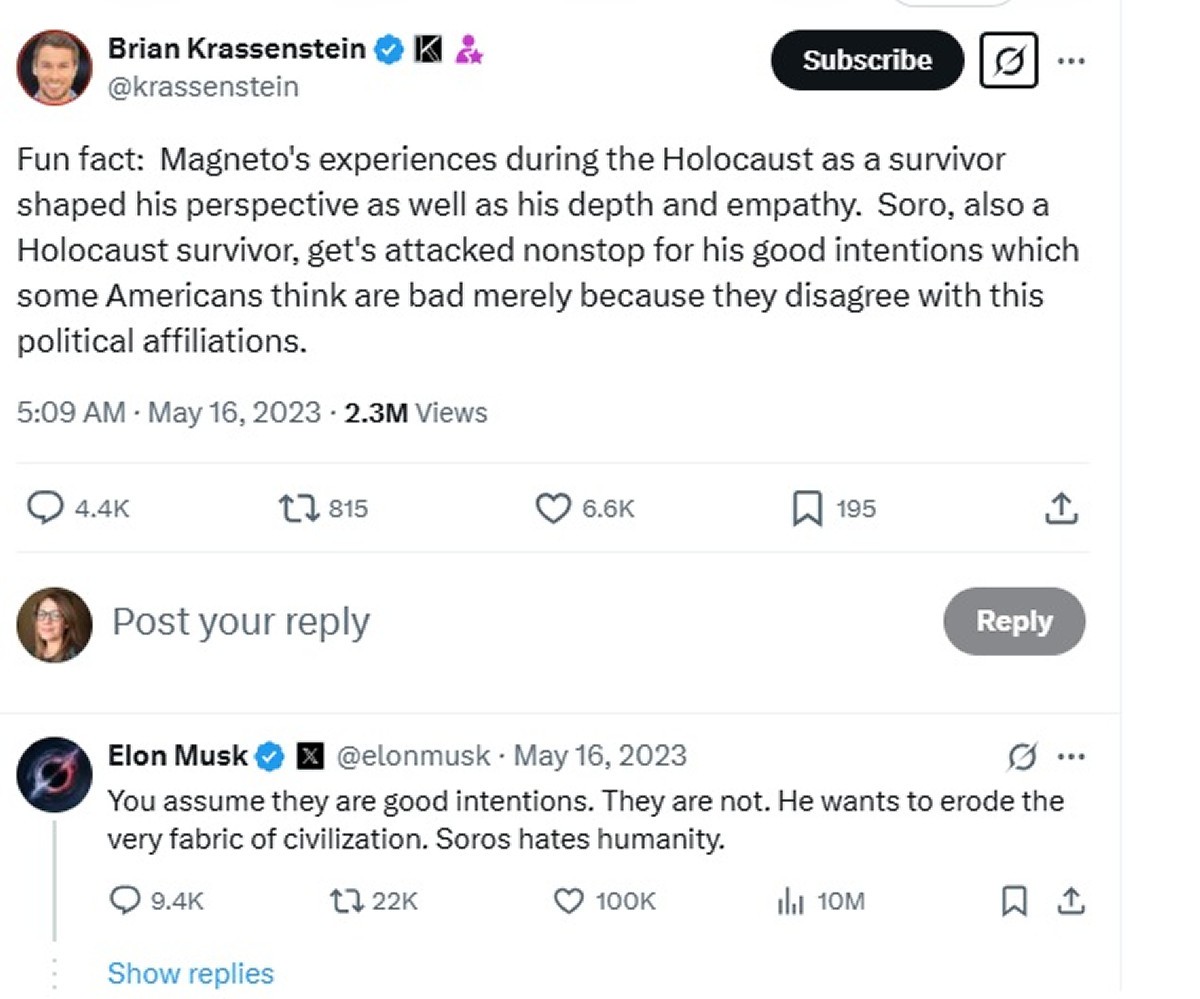This screenshot has height=999, width=1200.
Task: Open more options on Elon Musk's reply
Action: pos(1071,756)
